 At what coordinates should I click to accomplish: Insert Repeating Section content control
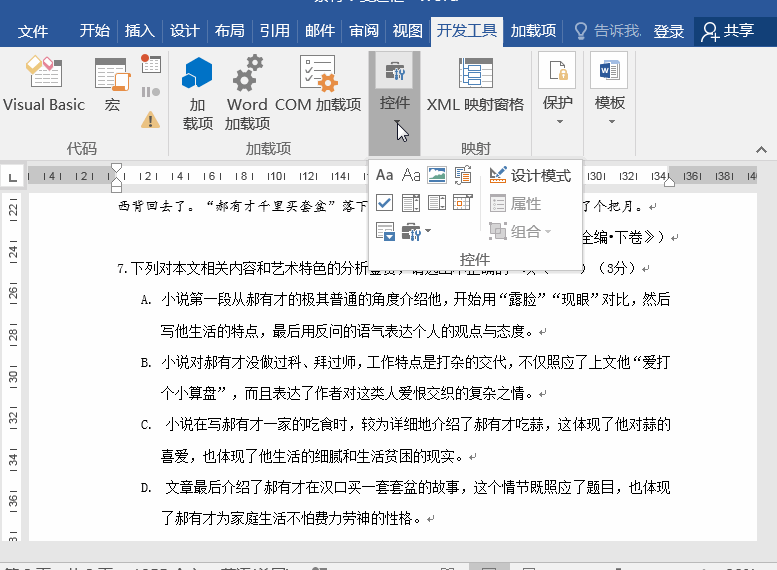click(385, 231)
